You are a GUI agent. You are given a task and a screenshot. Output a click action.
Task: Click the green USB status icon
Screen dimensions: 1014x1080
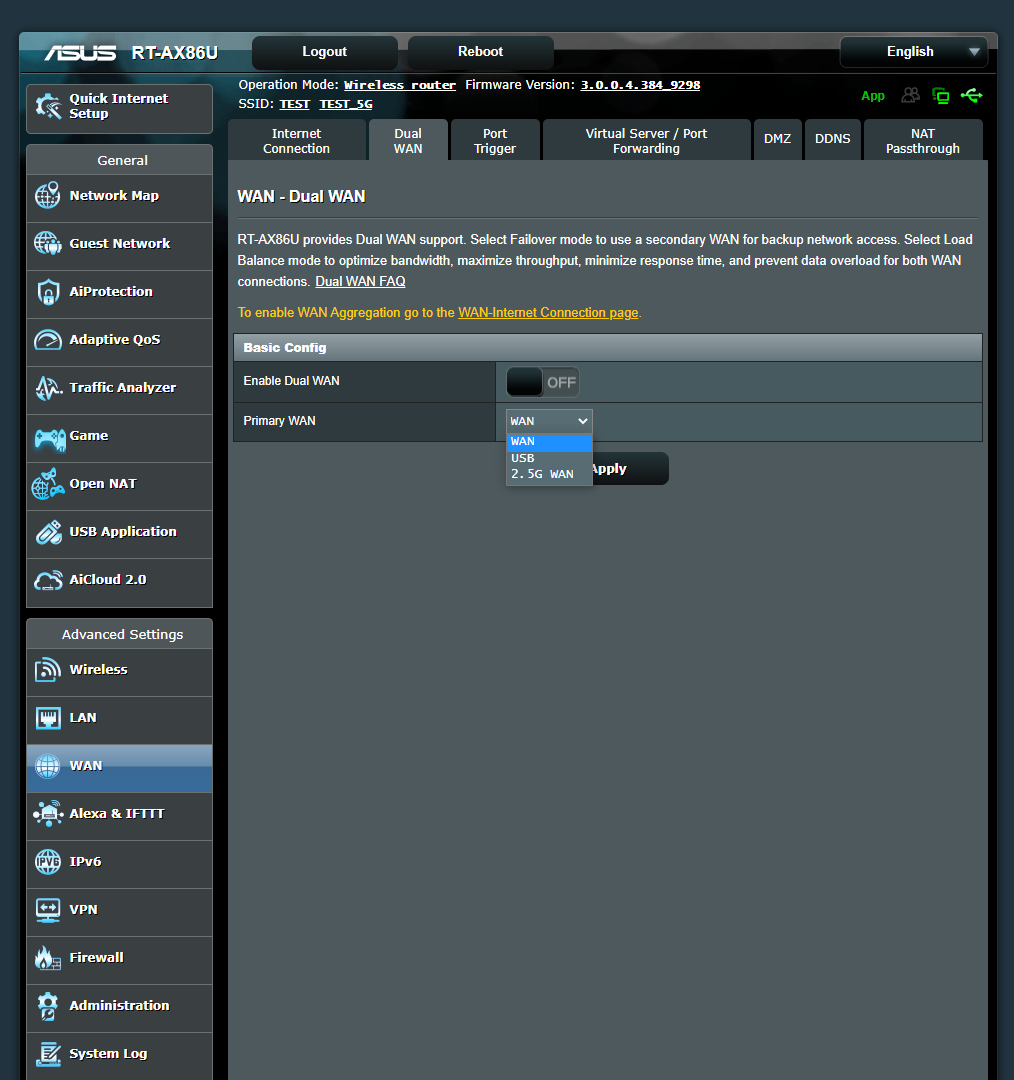pyautogui.click(x=971, y=95)
